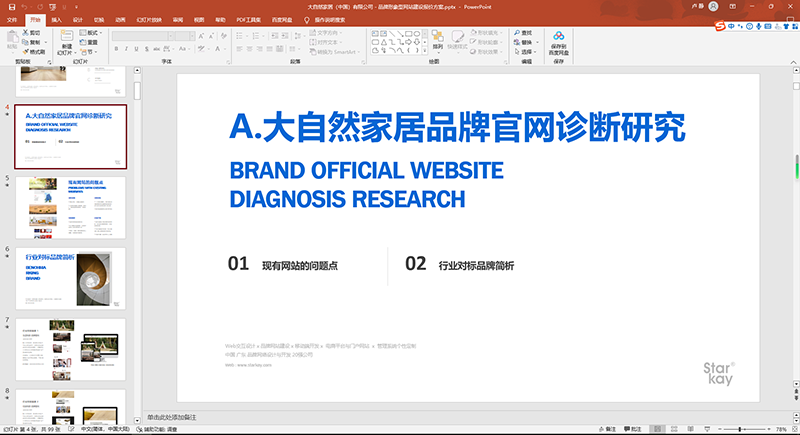Open ribbon display options icon
The image size is (800, 435).
click(733, 7)
